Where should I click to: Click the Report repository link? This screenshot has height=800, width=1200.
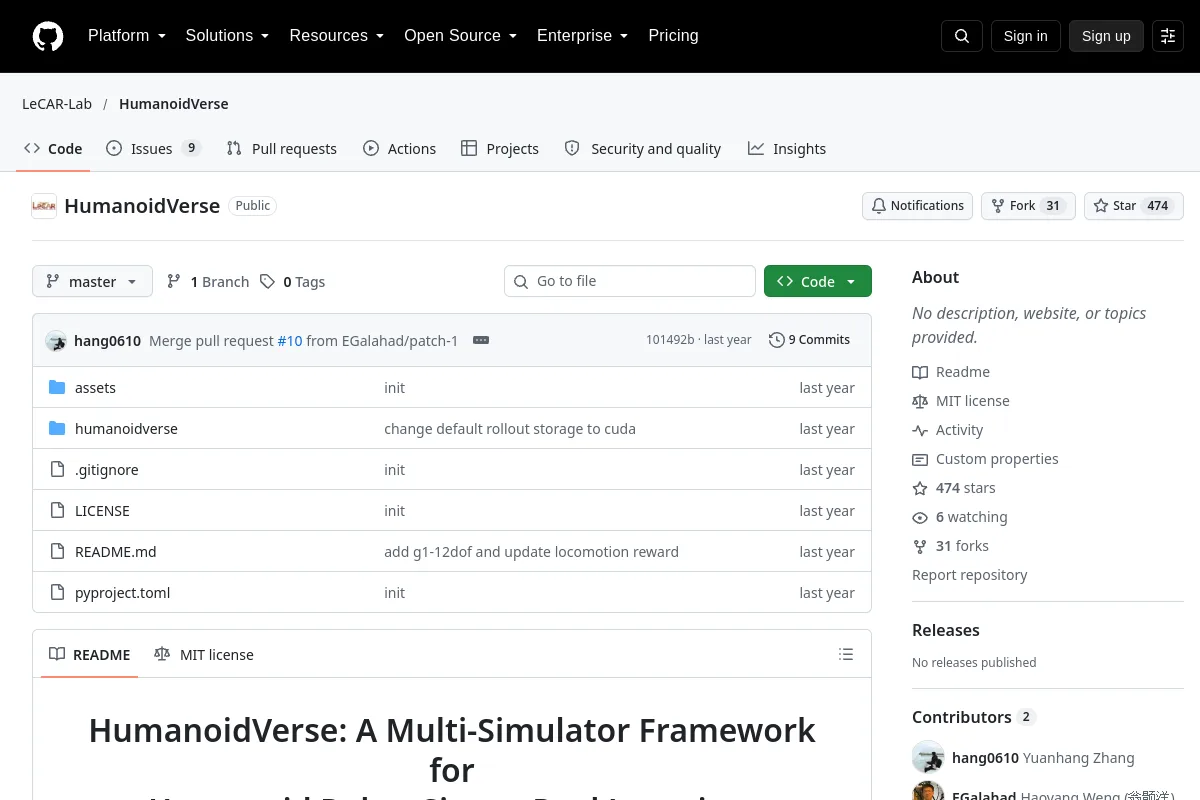point(969,575)
